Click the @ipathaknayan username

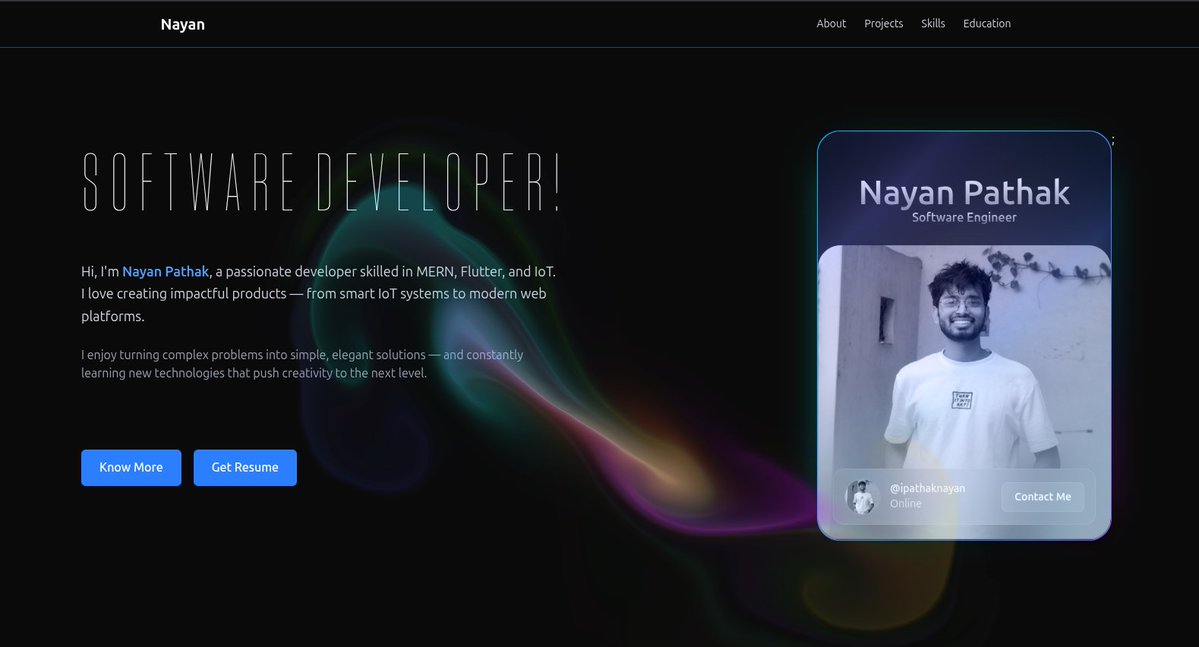pyautogui.click(x=927, y=487)
